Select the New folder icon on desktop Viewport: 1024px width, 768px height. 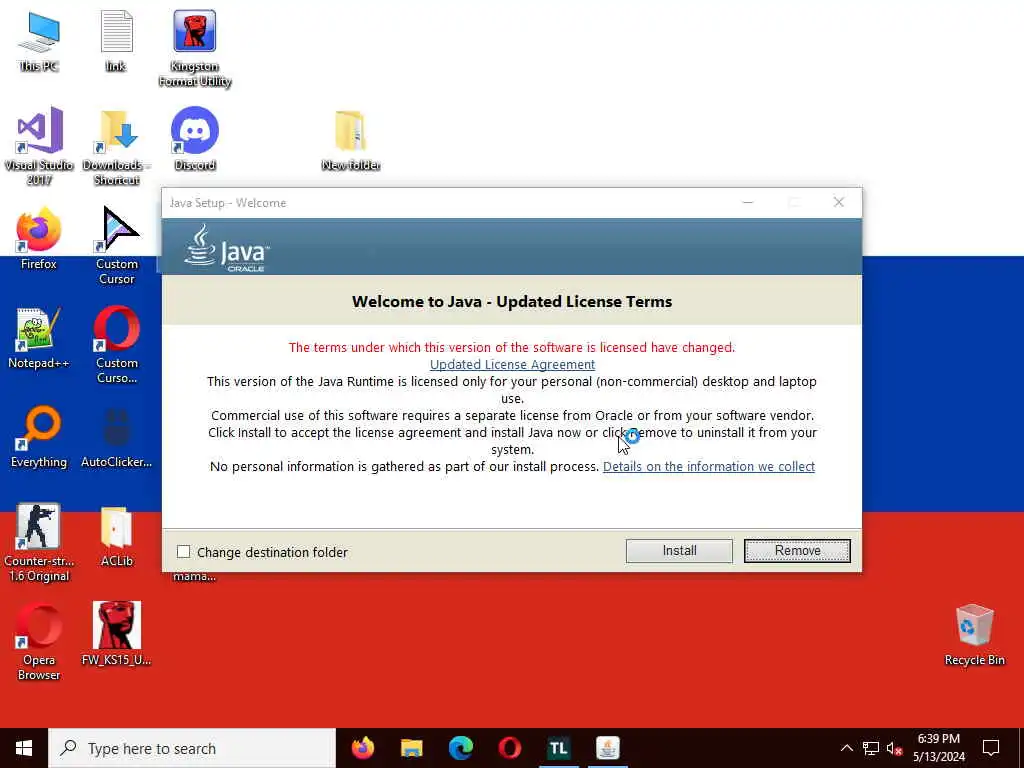[x=351, y=140]
